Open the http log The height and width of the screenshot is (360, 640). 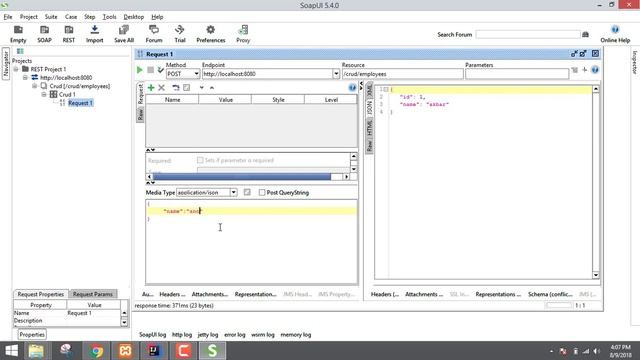182,334
